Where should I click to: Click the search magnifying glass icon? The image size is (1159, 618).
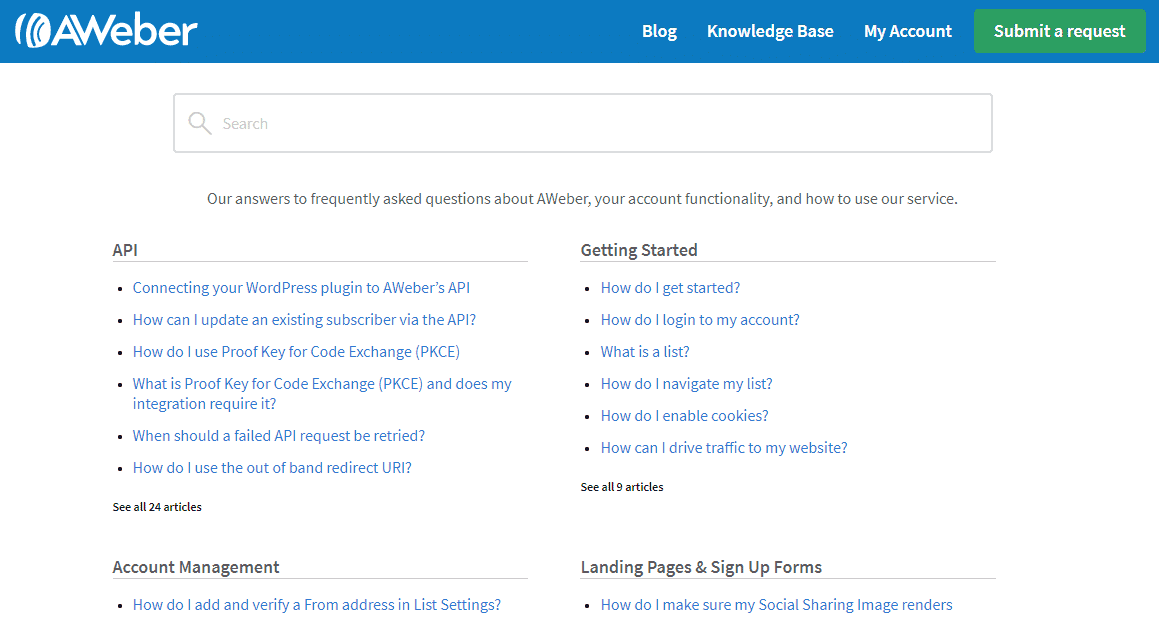(x=200, y=122)
